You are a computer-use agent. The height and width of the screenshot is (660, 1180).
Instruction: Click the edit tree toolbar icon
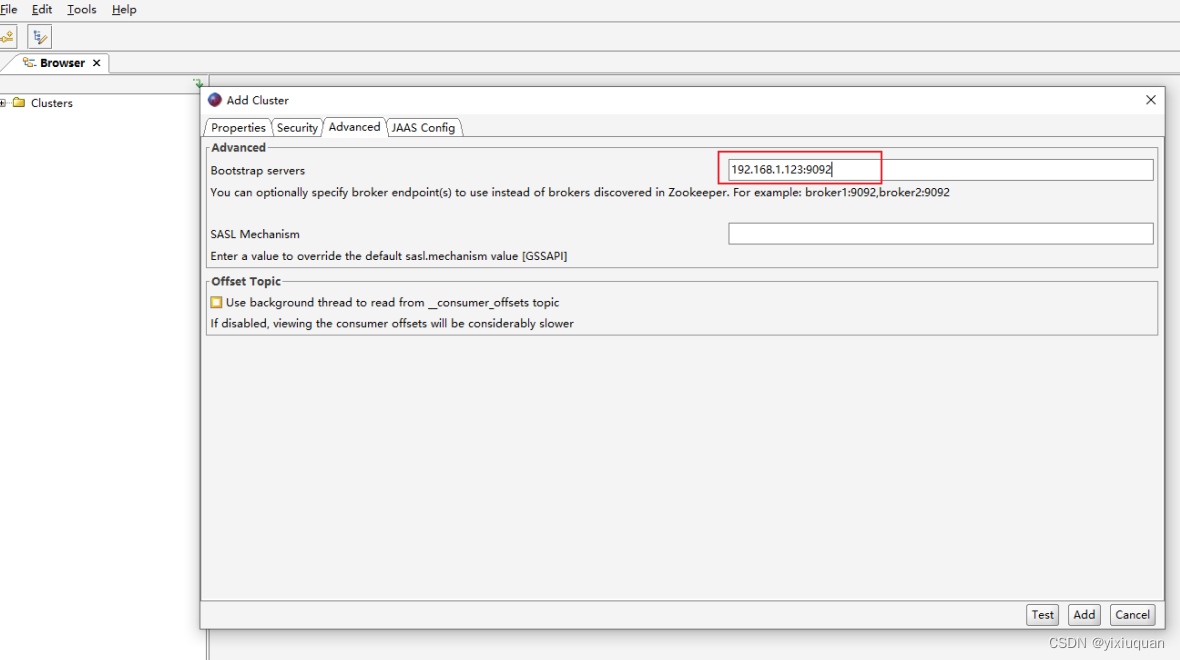coord(39,36)
